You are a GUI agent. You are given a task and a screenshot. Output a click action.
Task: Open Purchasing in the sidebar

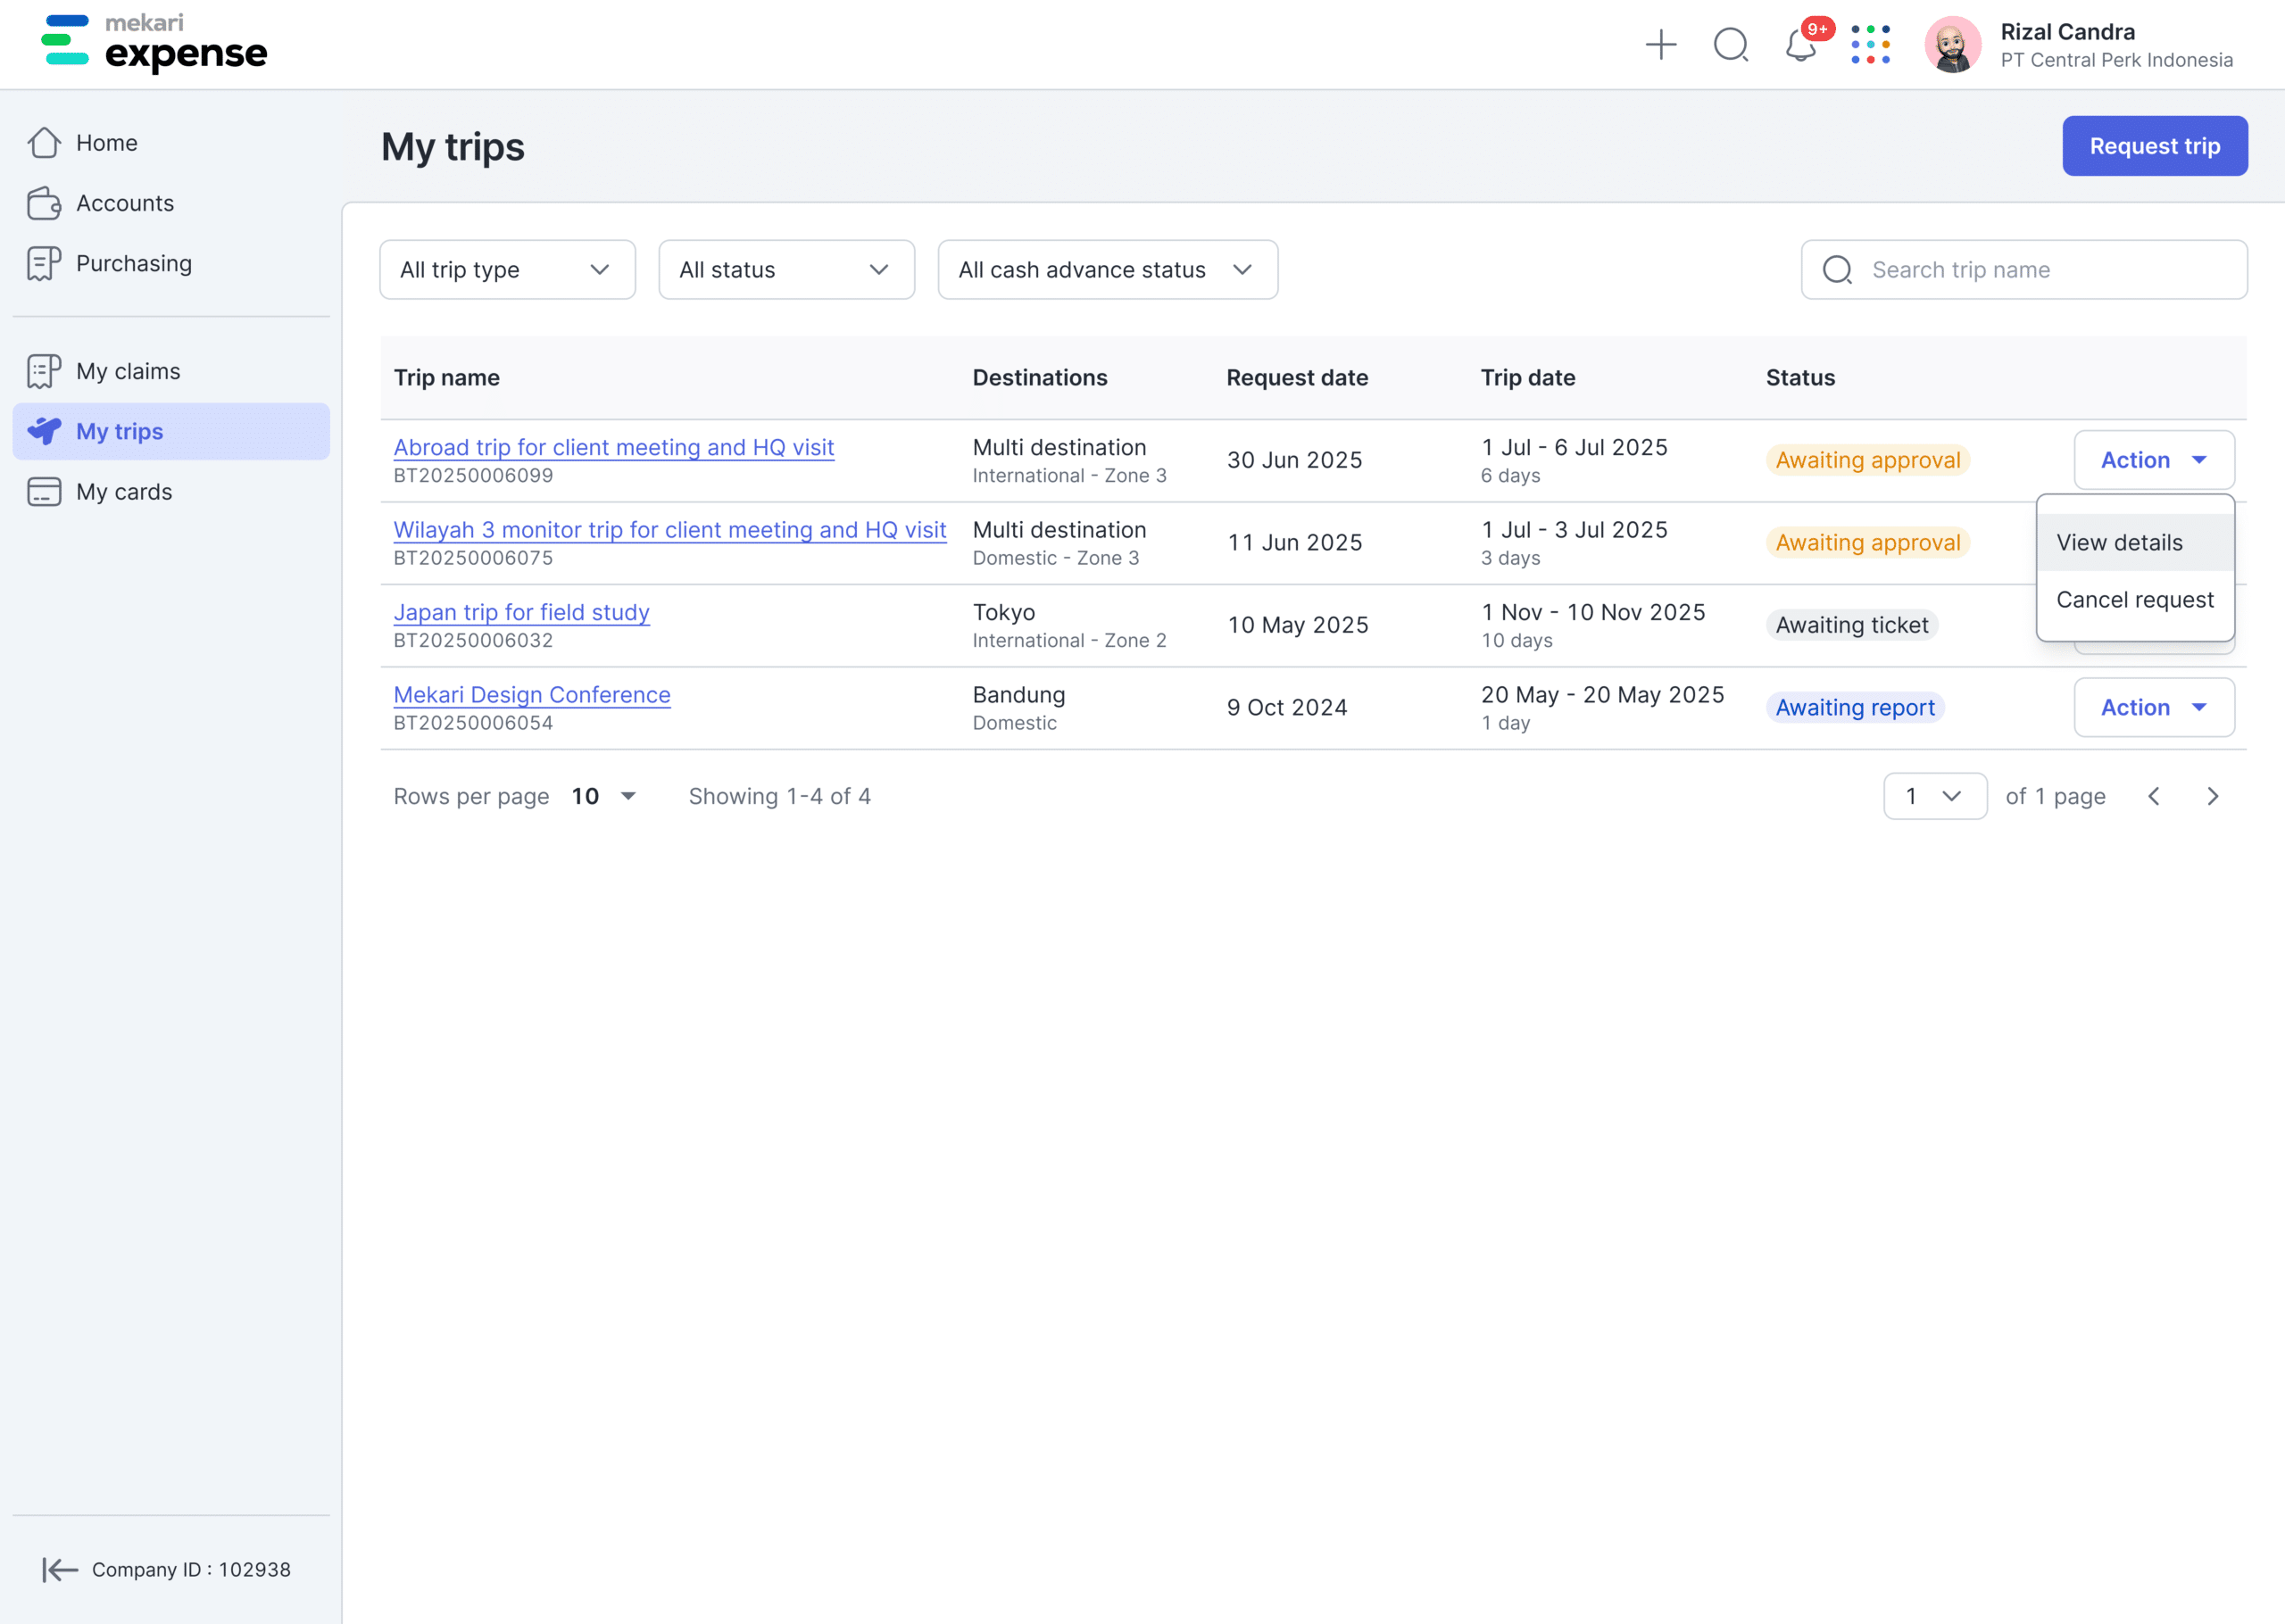tap(133, 264)
